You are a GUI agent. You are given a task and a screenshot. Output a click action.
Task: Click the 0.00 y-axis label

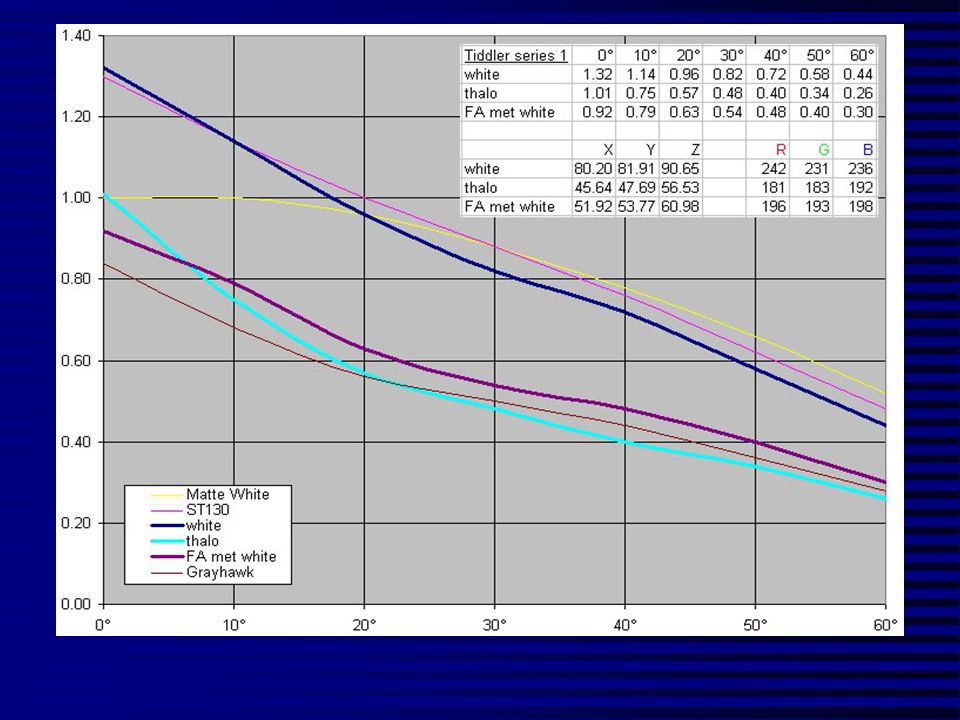[76, 604]
